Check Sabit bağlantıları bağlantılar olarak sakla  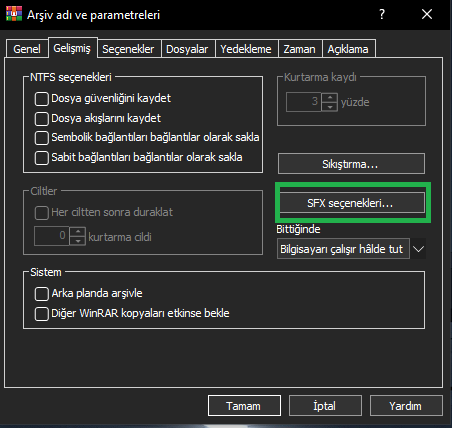tap(41, 158)
